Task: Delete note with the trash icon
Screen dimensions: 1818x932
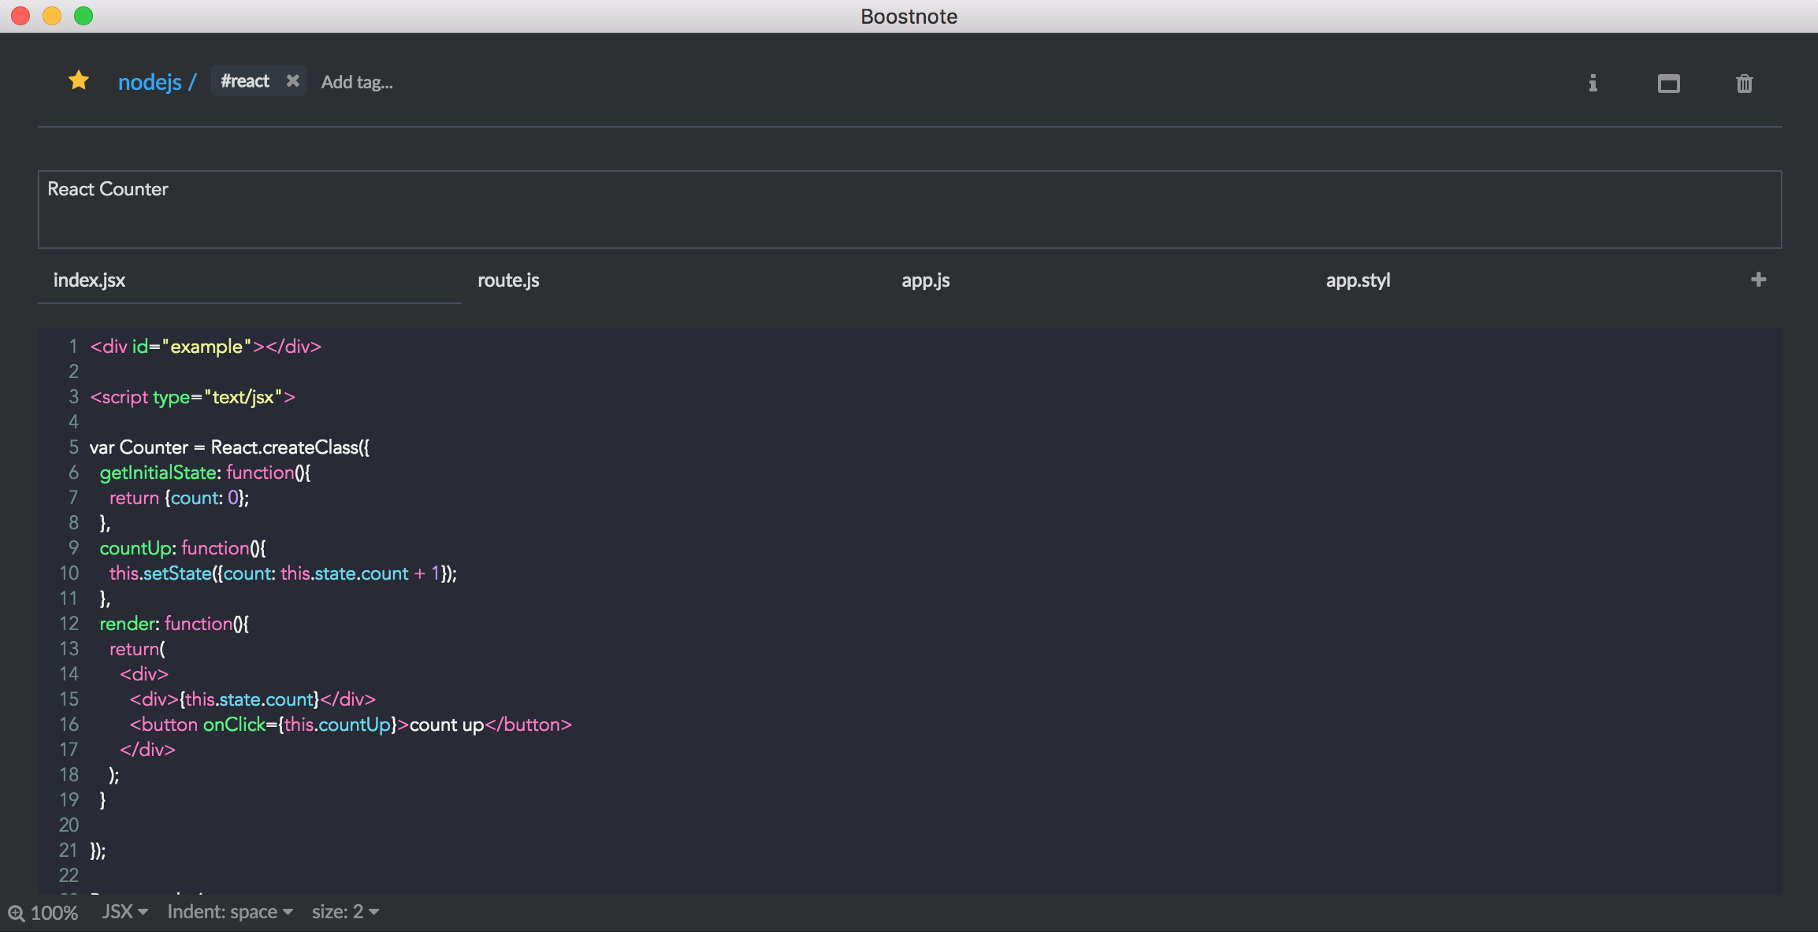Action: point(1744,83)
